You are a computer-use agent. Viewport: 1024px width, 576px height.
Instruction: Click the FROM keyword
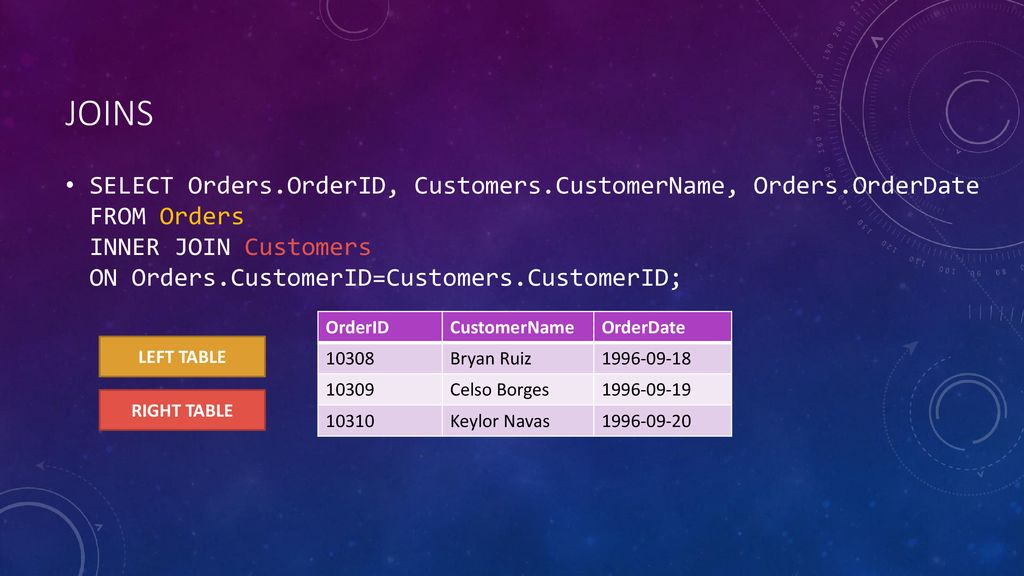point(118,216)
